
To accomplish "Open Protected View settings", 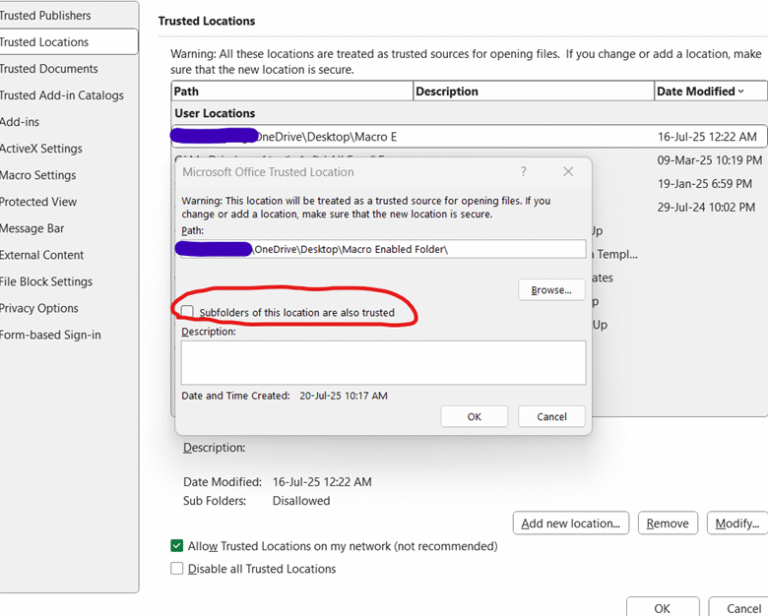I will pos(39,202).
